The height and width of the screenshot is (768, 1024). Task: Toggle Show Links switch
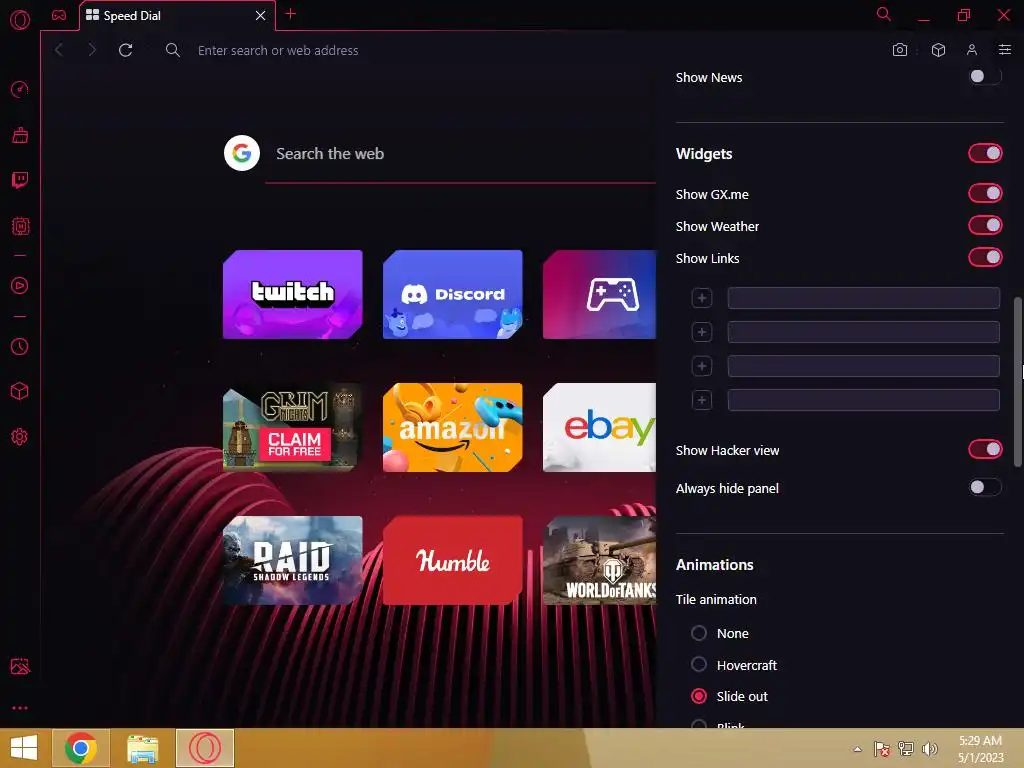985,257
